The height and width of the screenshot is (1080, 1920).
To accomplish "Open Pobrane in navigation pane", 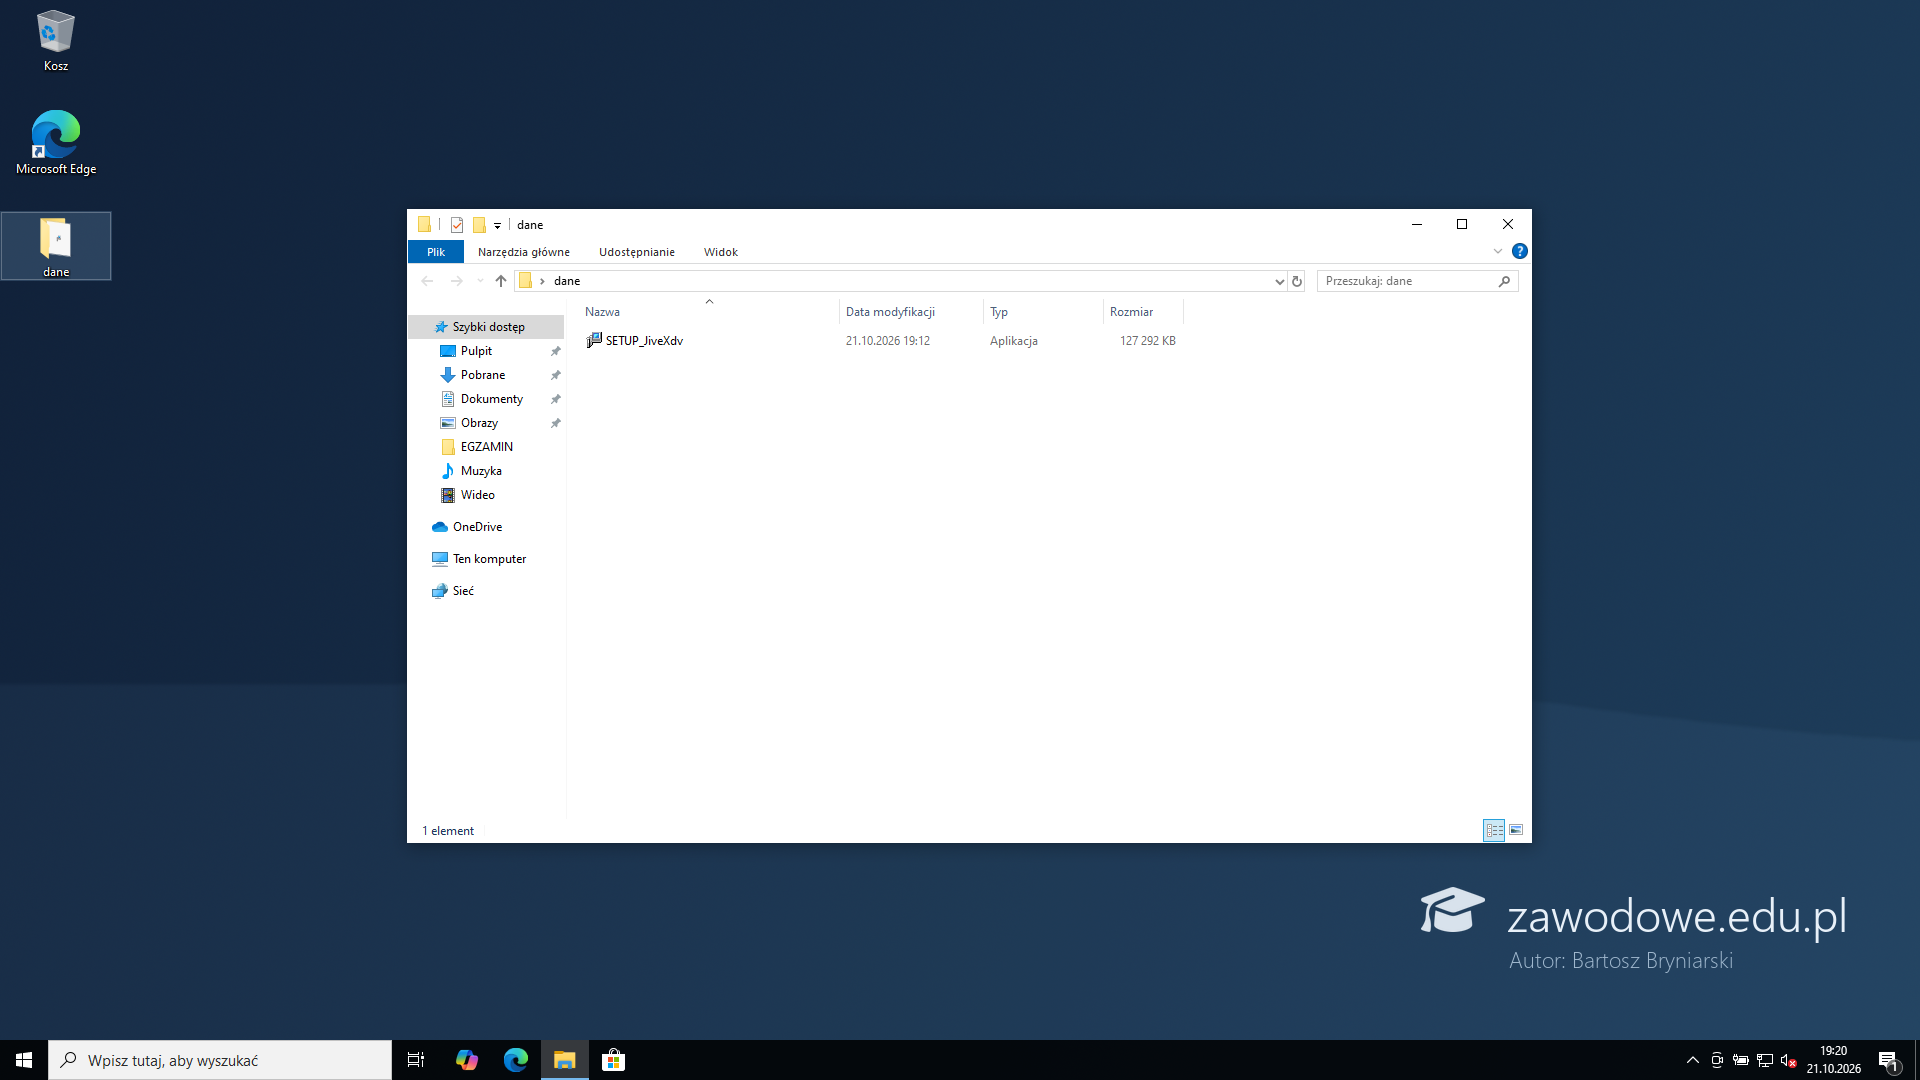I will (x=483, y=375).
